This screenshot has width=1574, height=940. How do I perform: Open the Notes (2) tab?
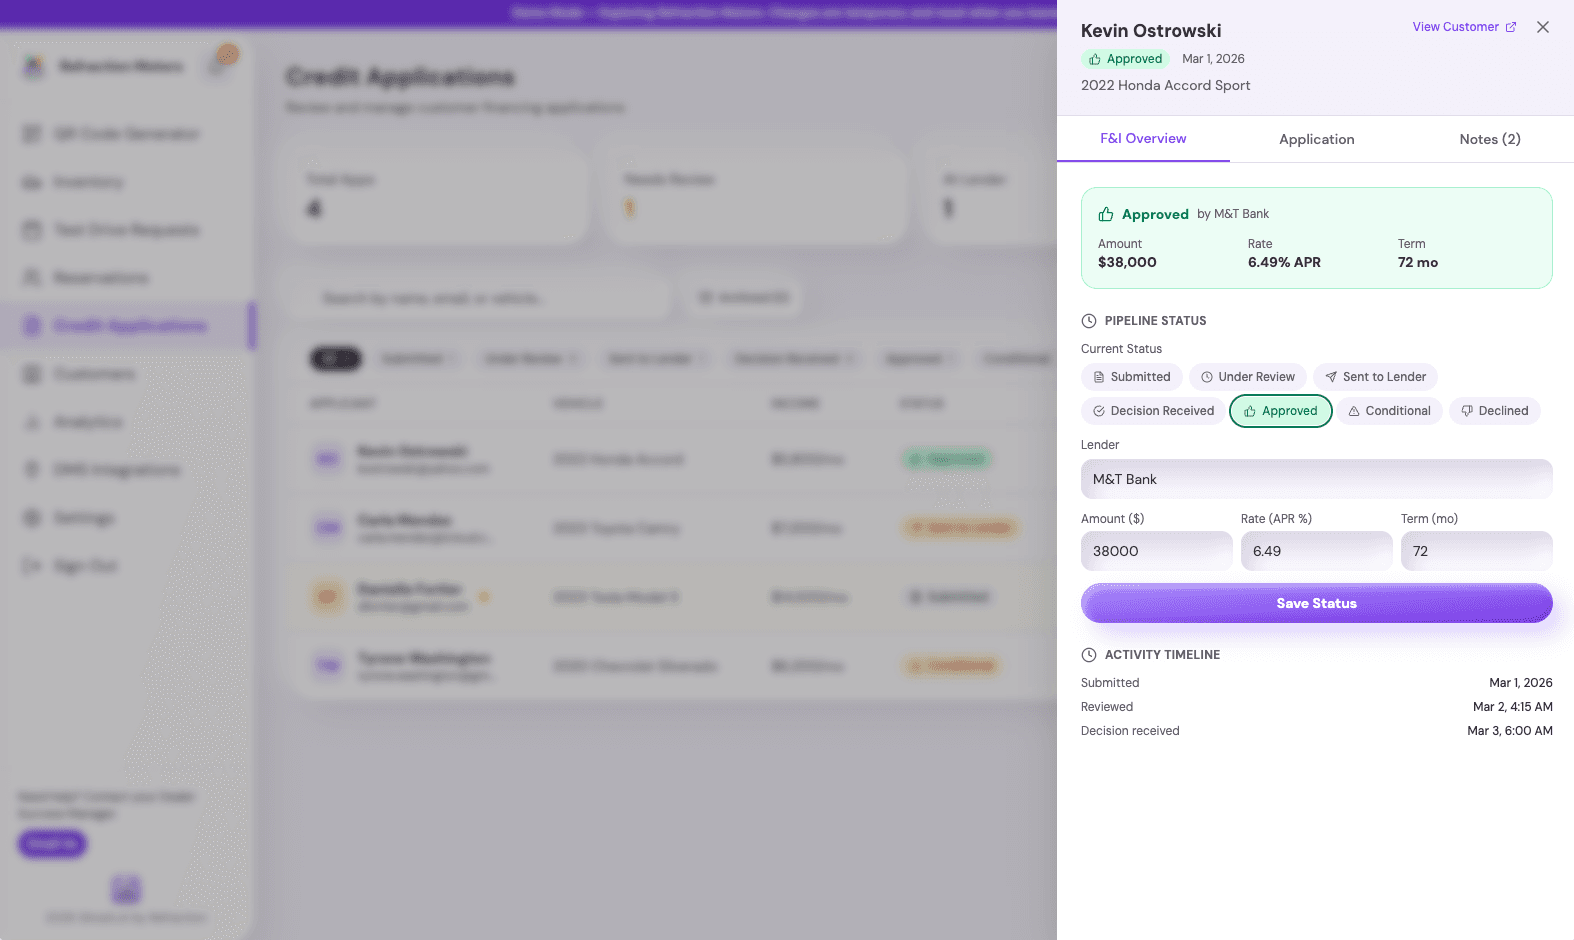tap(1489, 139)
